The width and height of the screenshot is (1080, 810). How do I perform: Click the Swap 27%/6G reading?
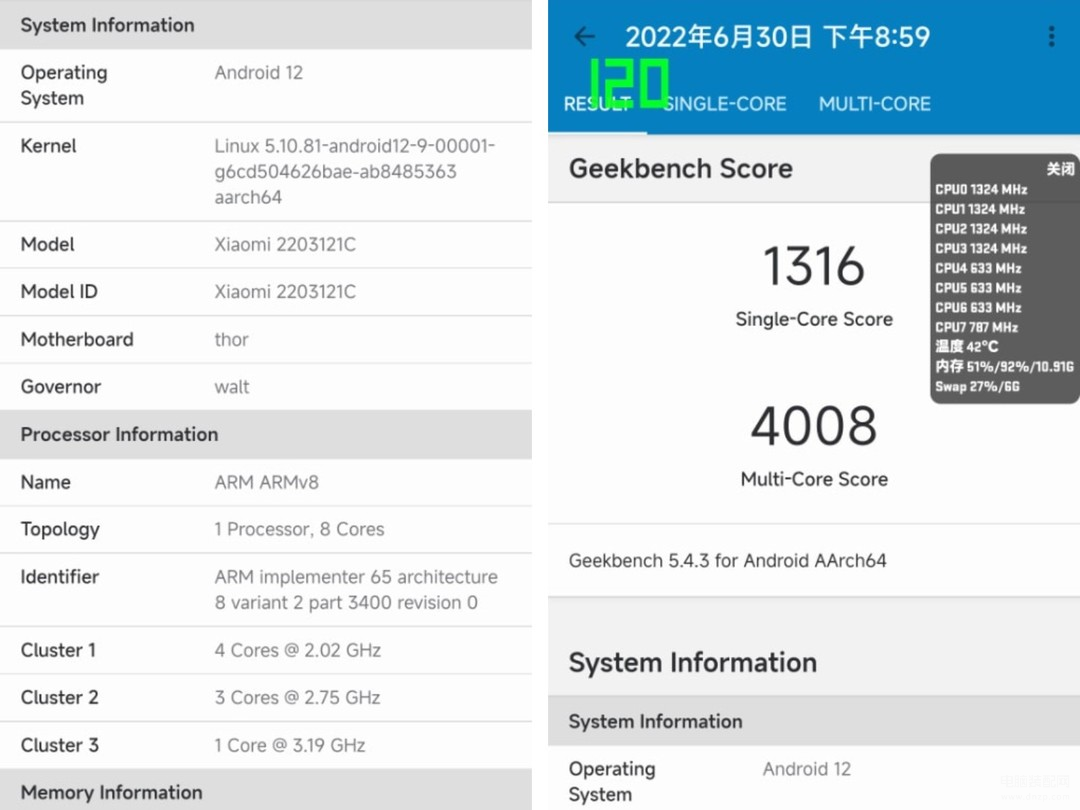click(x=977, y=386)
